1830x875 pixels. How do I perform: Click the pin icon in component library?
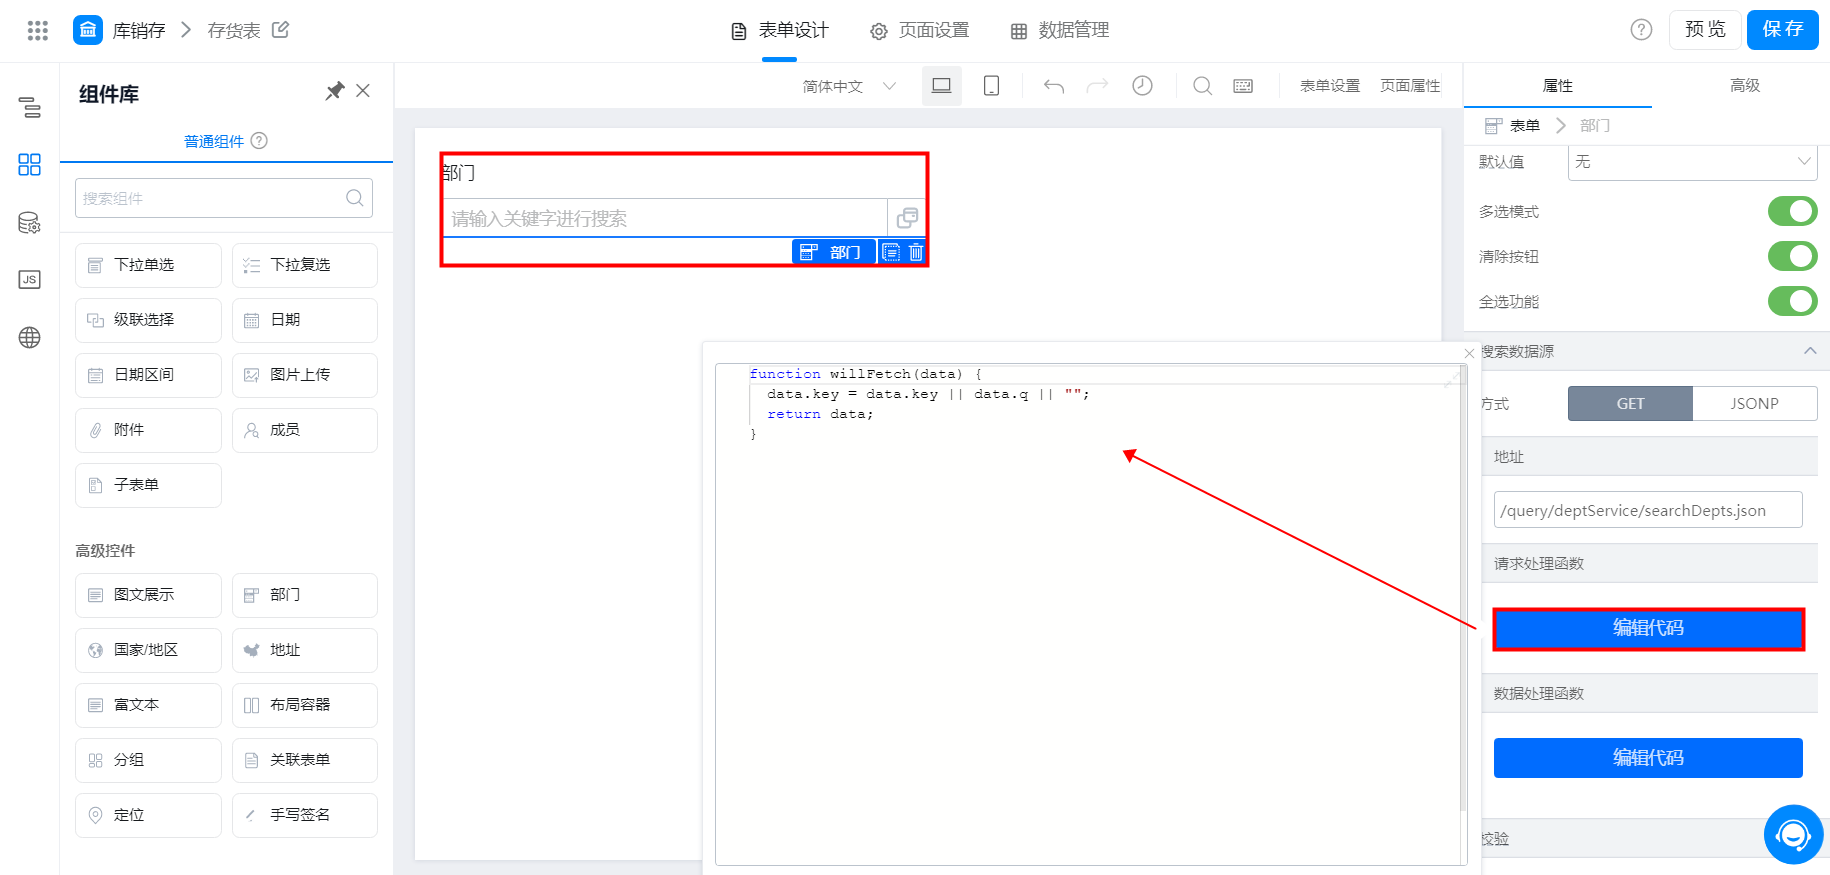335,91
